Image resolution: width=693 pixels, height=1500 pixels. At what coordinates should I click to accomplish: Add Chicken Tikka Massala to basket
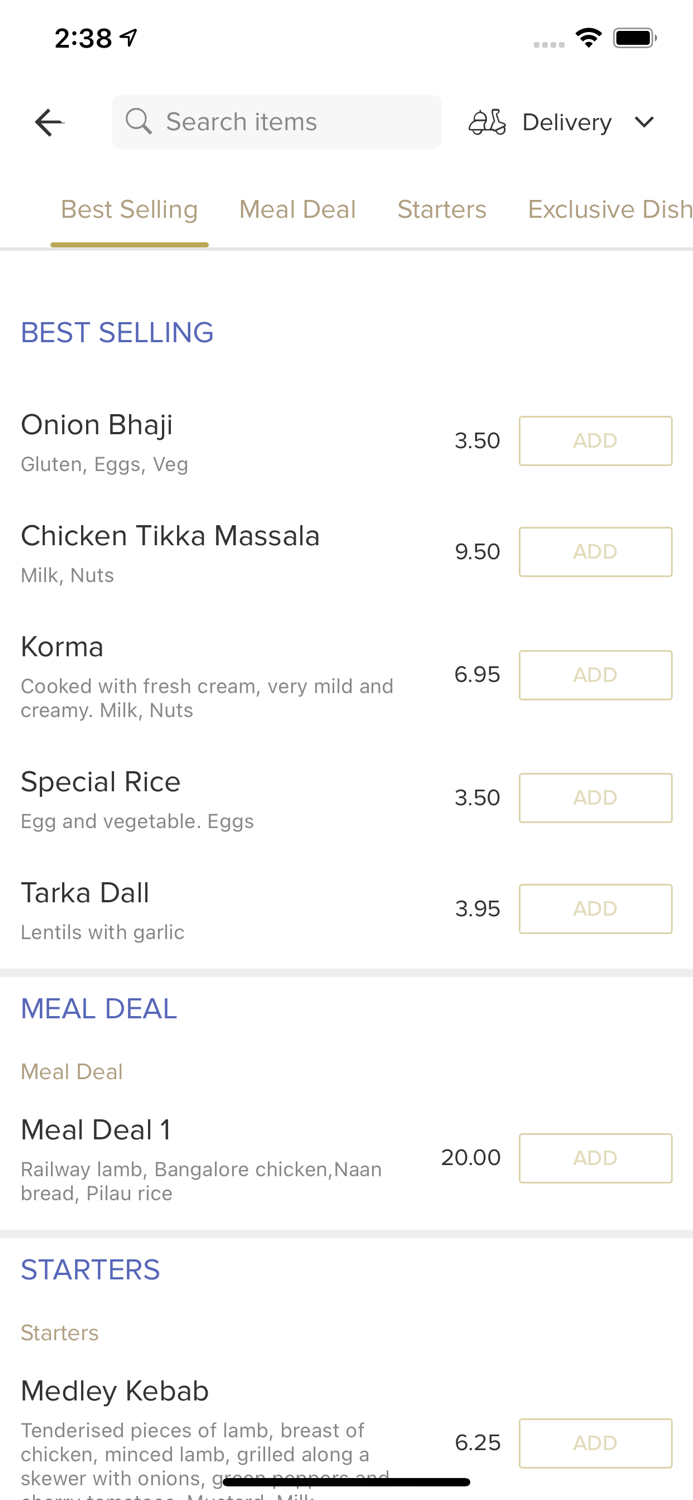tap(595, 552)
